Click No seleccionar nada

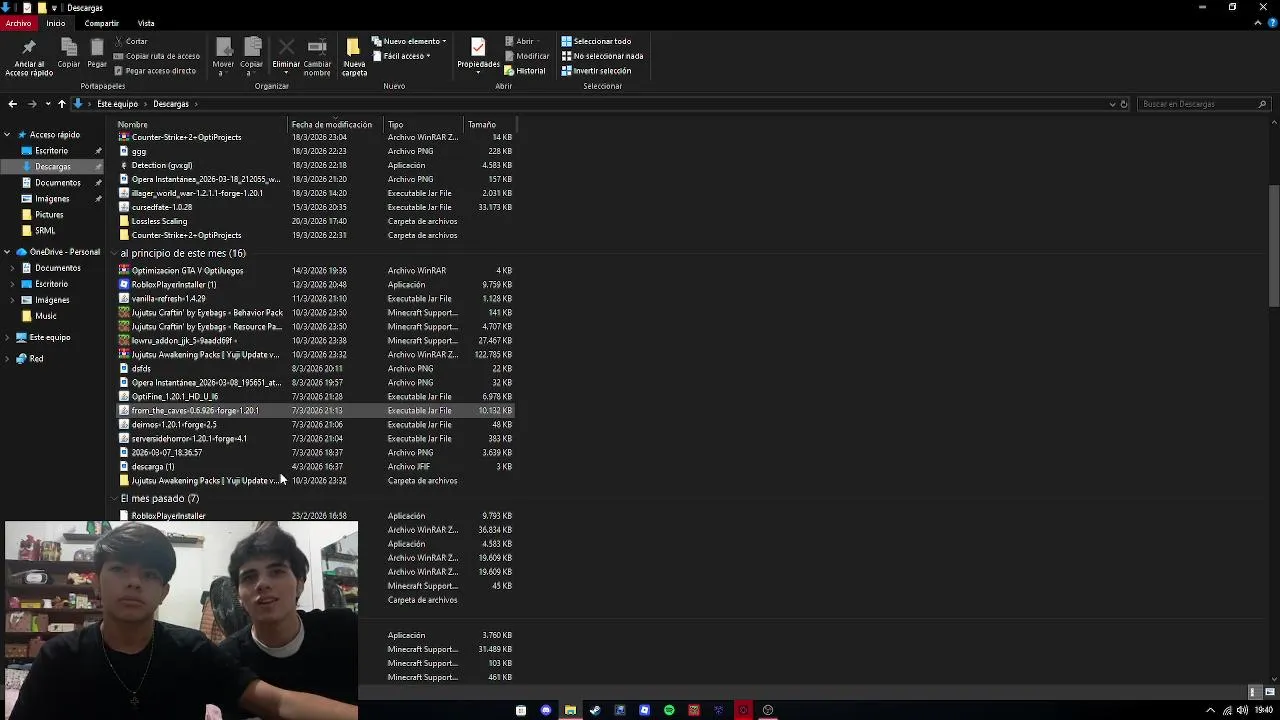pyautogui.click(x=602, y=56)
